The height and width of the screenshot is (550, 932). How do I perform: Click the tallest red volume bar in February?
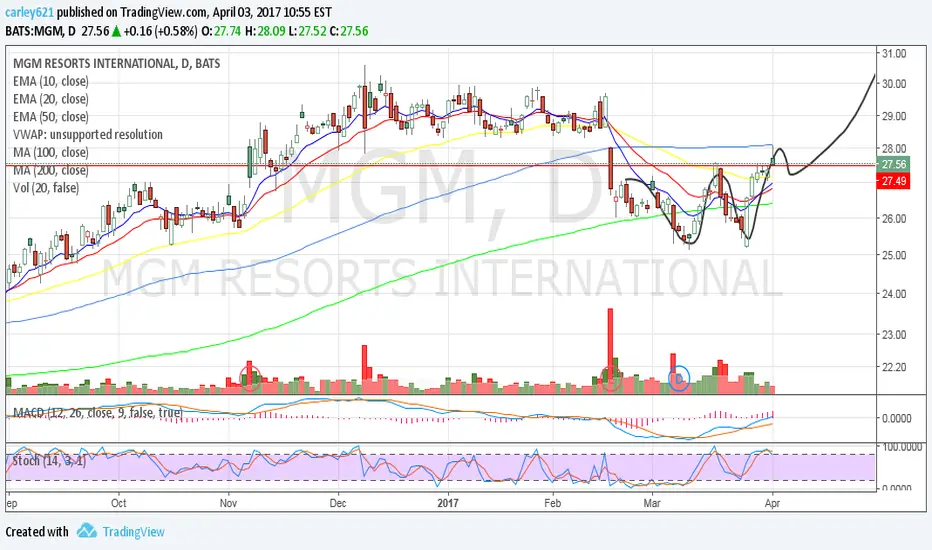[610, 350]
